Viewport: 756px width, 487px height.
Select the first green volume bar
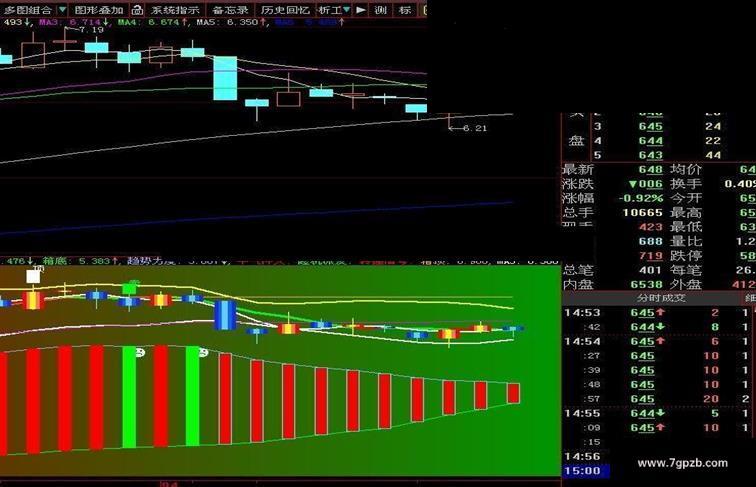[x=129, y=397]
